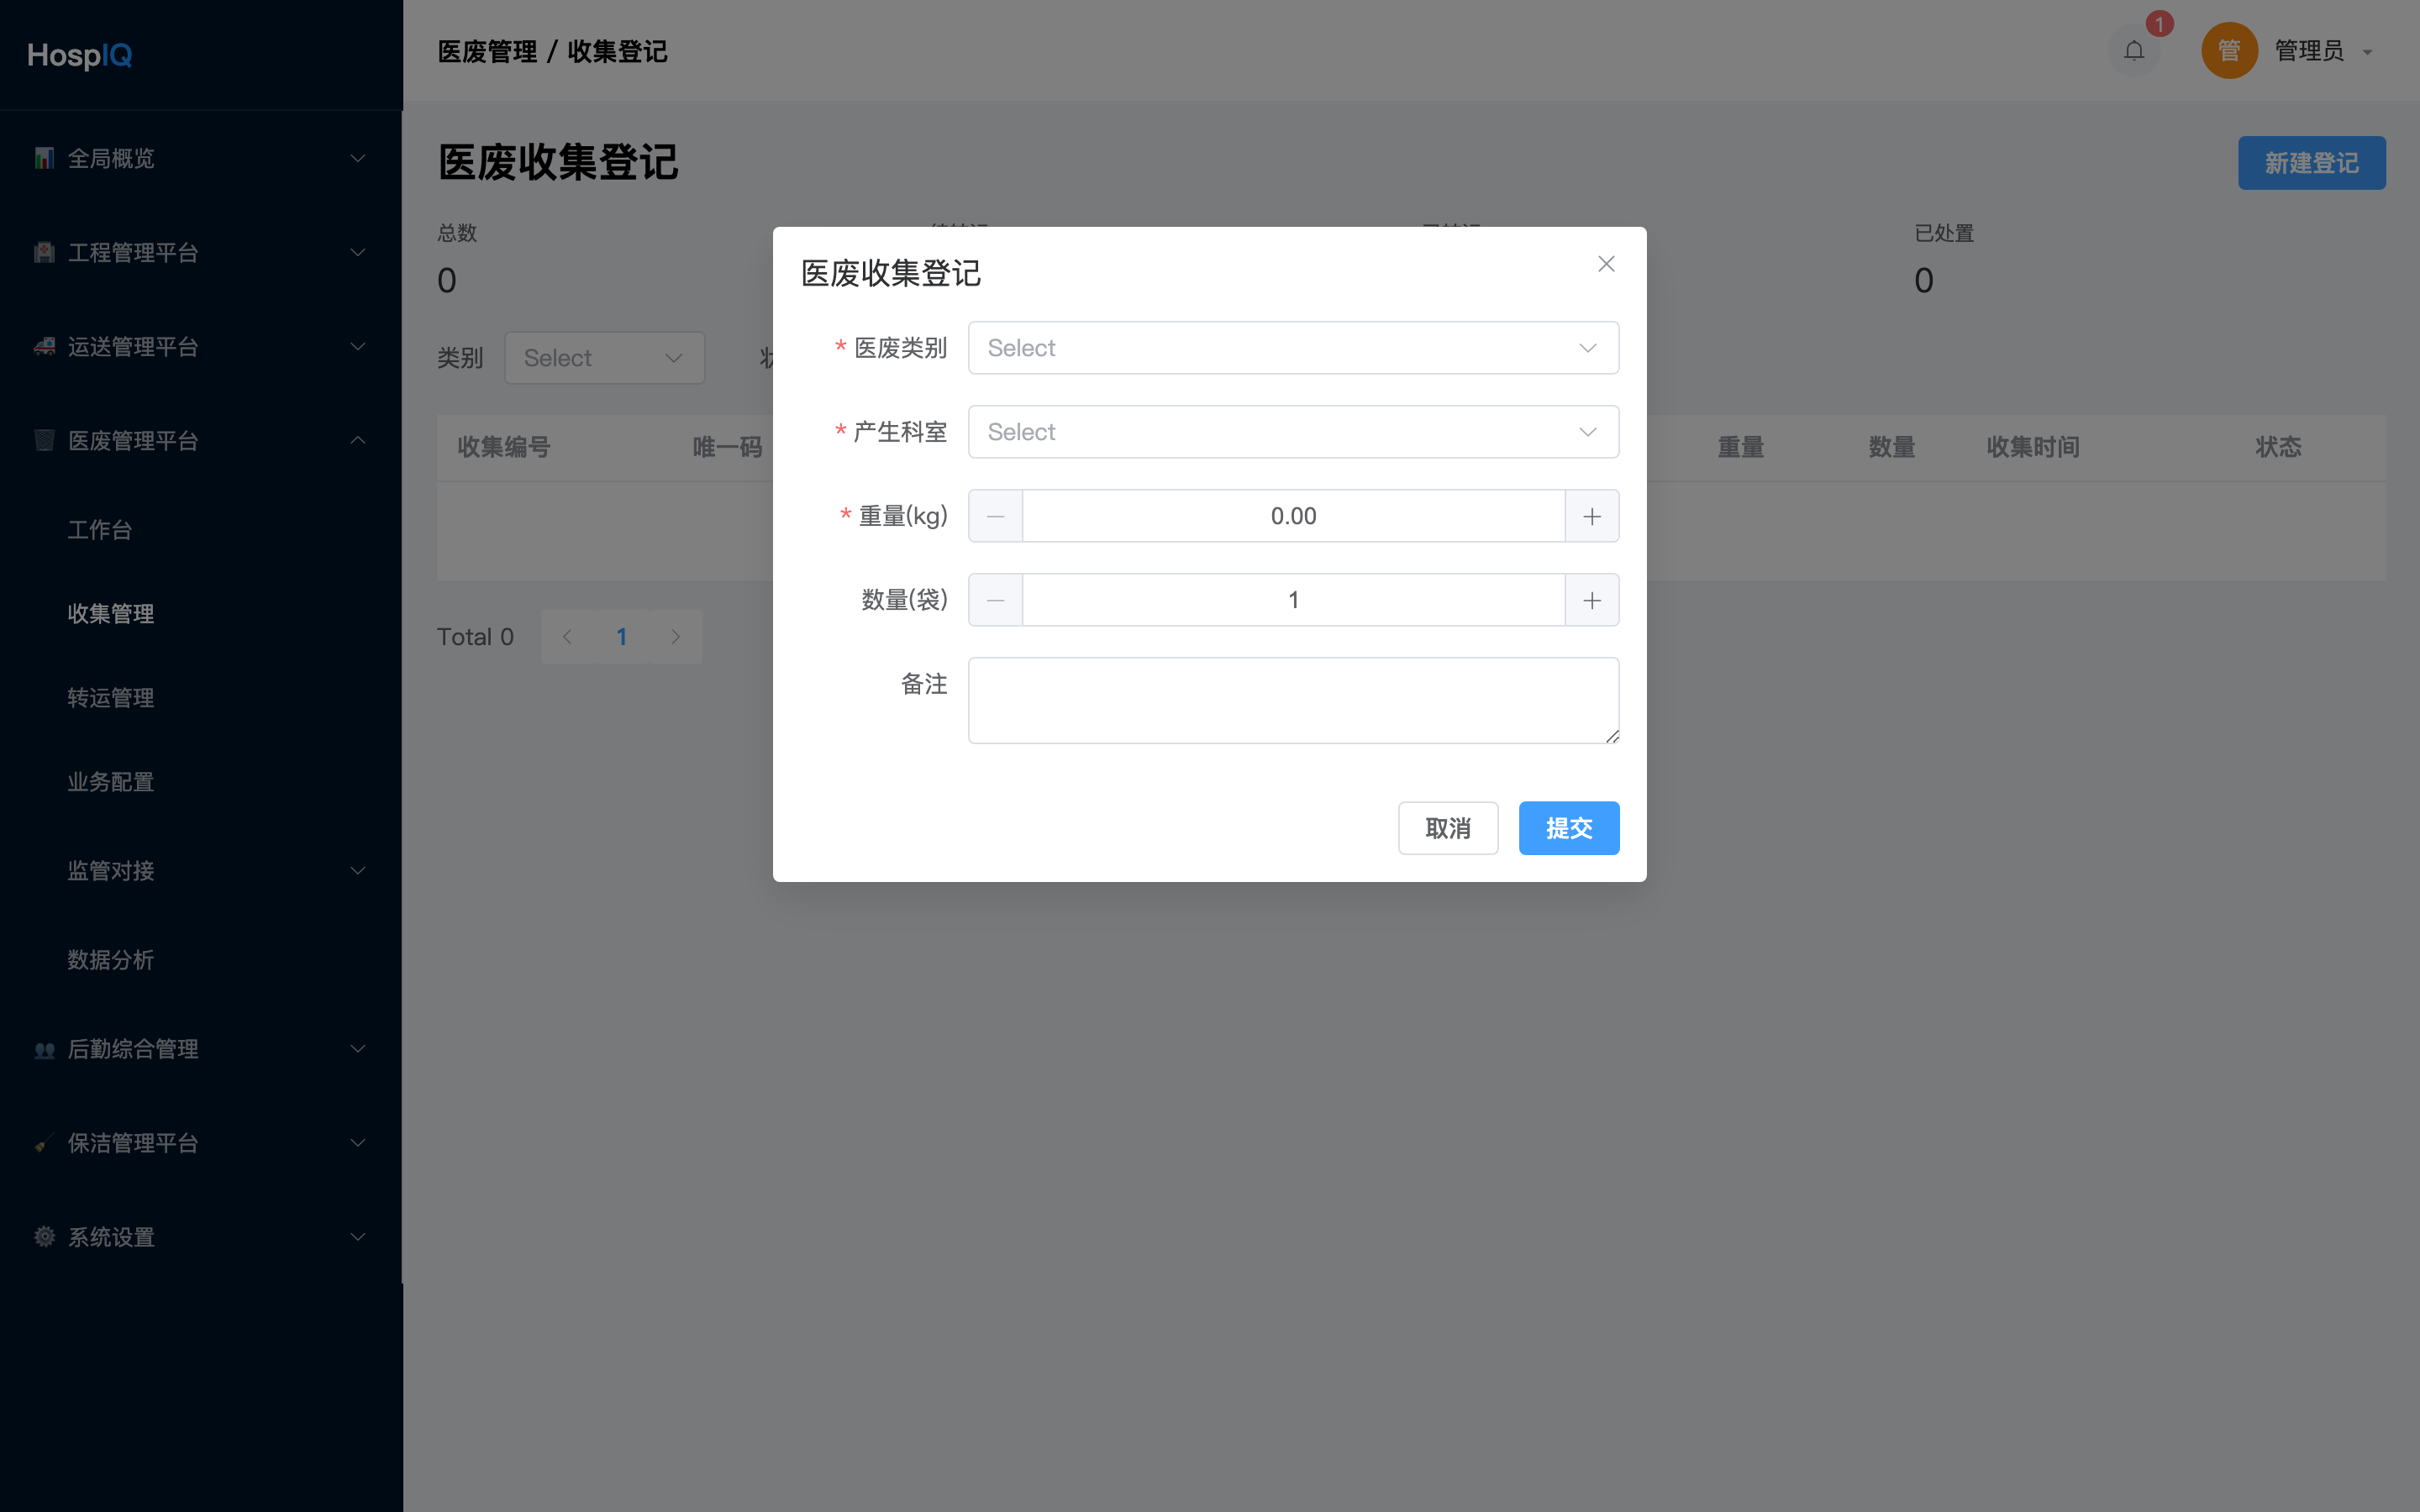Screen dimensions: 2420x1512
Task: Click the 医废管理平台 trash icon
Action: tap(44, 440)
